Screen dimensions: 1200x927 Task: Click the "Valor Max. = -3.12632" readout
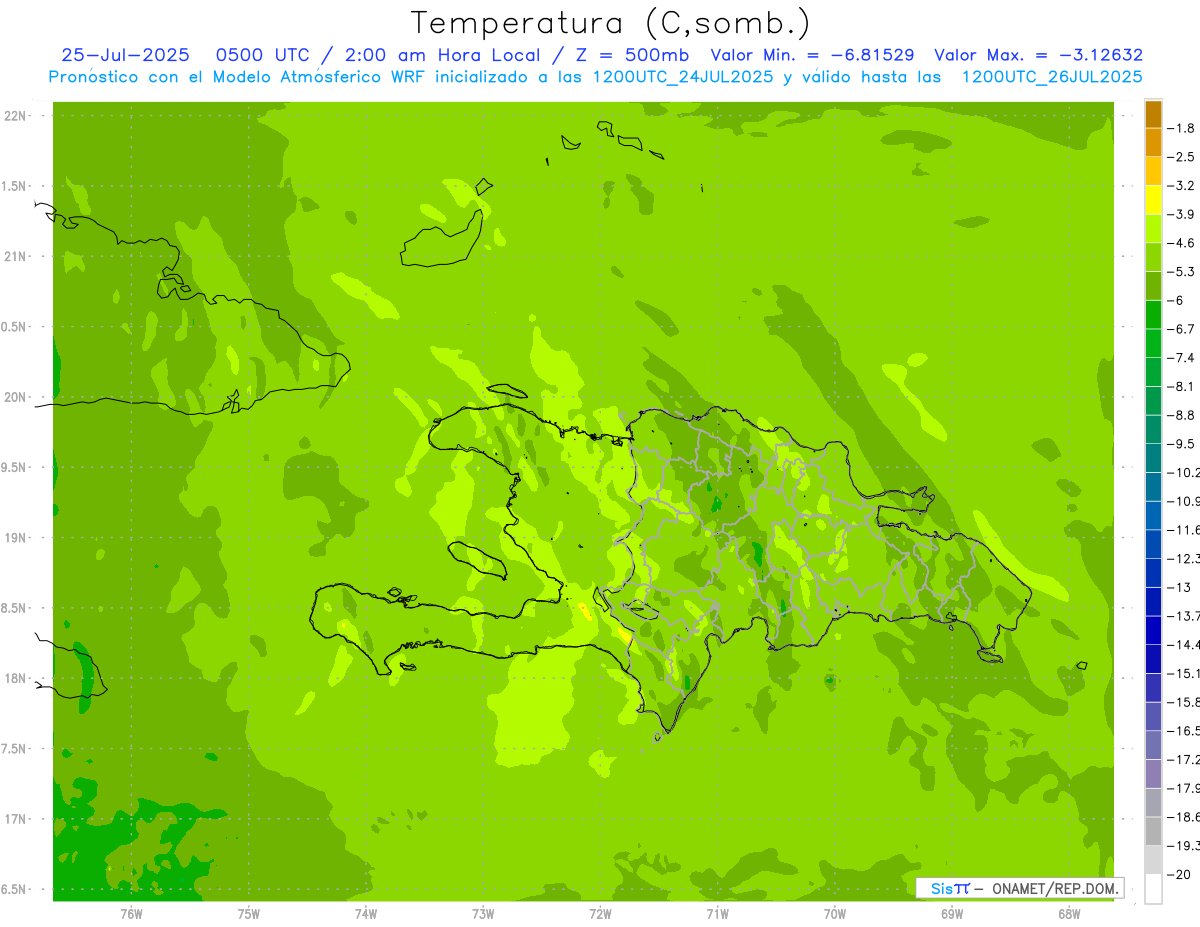[x=1038, y=55]
